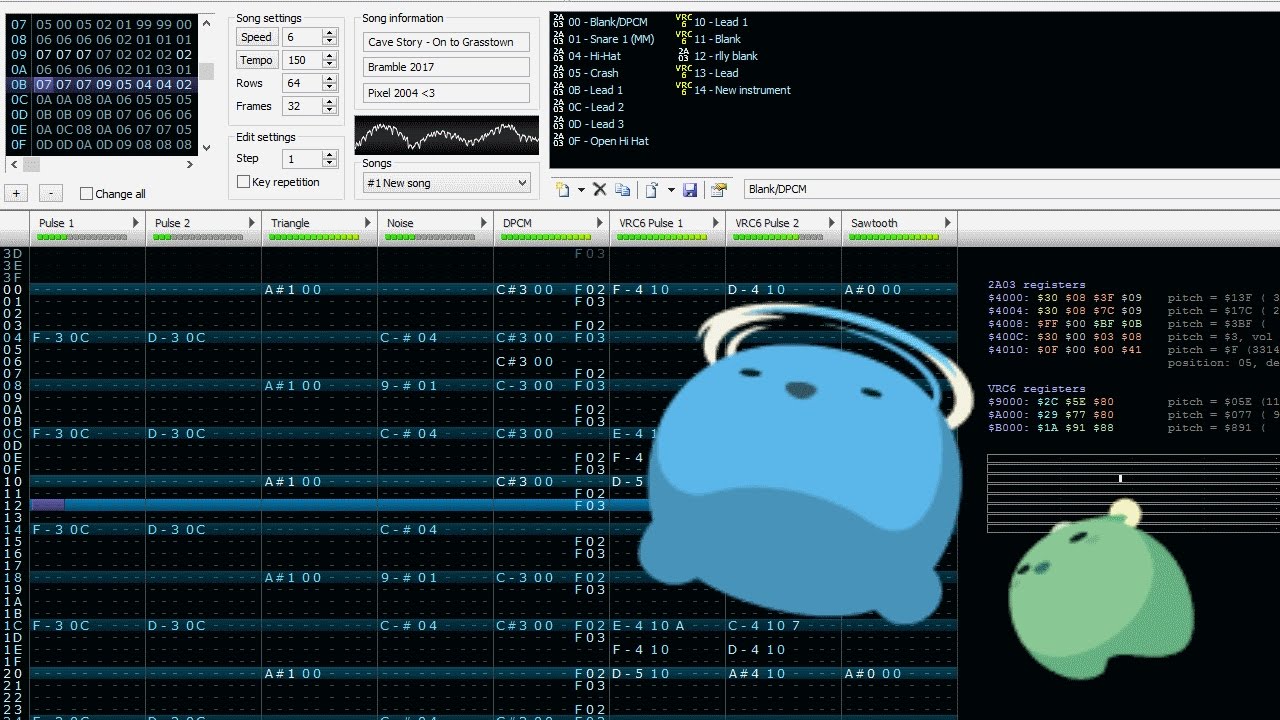Image resolution: width=1280 pixels, height=720 pixels.
Task: Click the Speed settings button
Action: tap(256, 37)
